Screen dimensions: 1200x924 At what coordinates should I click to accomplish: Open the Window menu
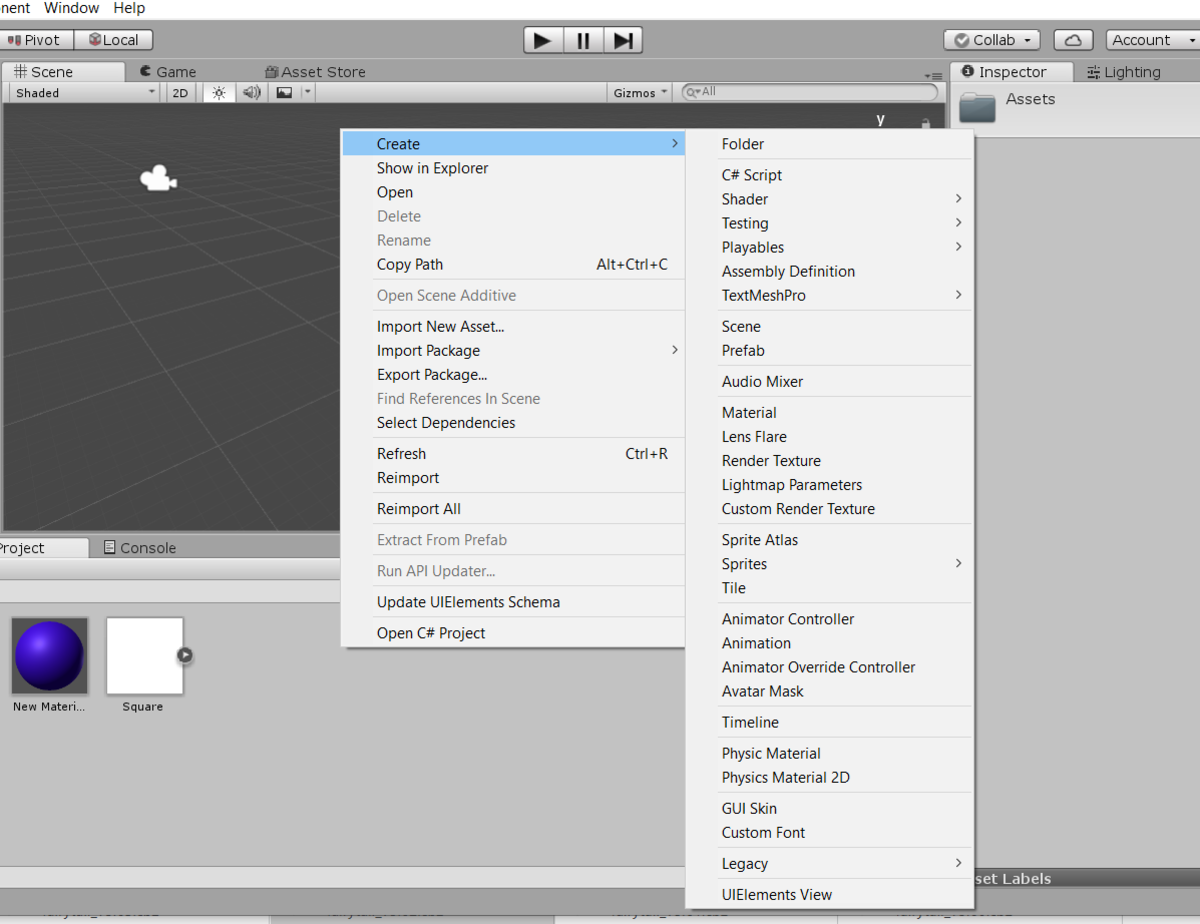[71, 8]
